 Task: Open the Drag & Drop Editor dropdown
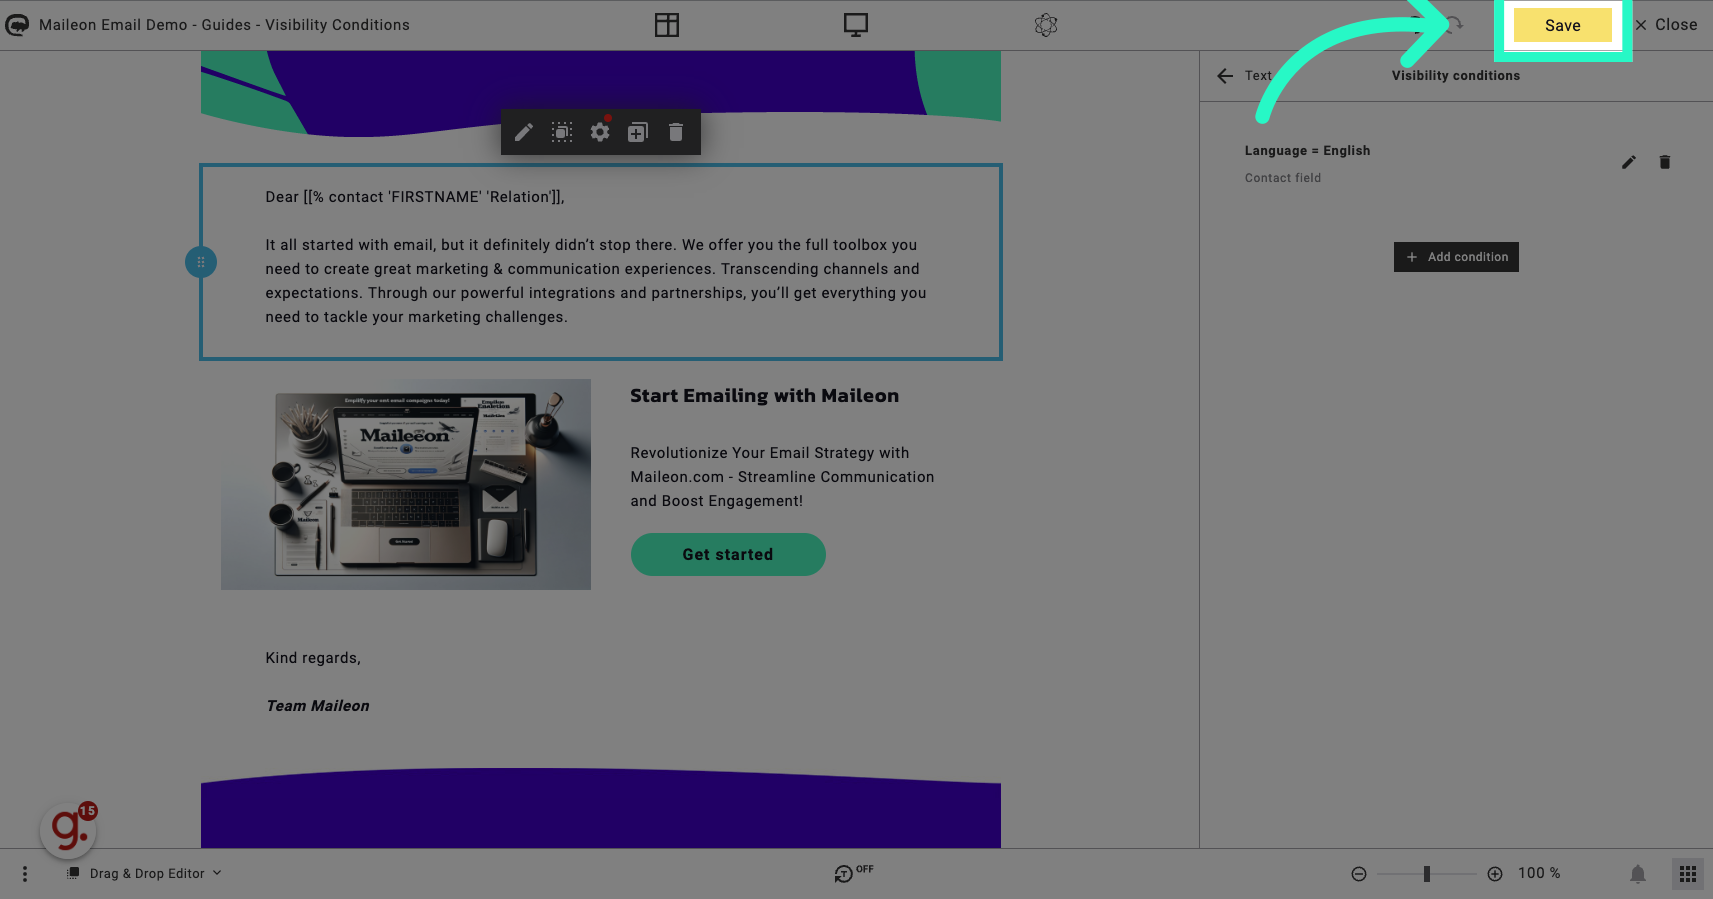pyautogui.click(x=145, y=873)
